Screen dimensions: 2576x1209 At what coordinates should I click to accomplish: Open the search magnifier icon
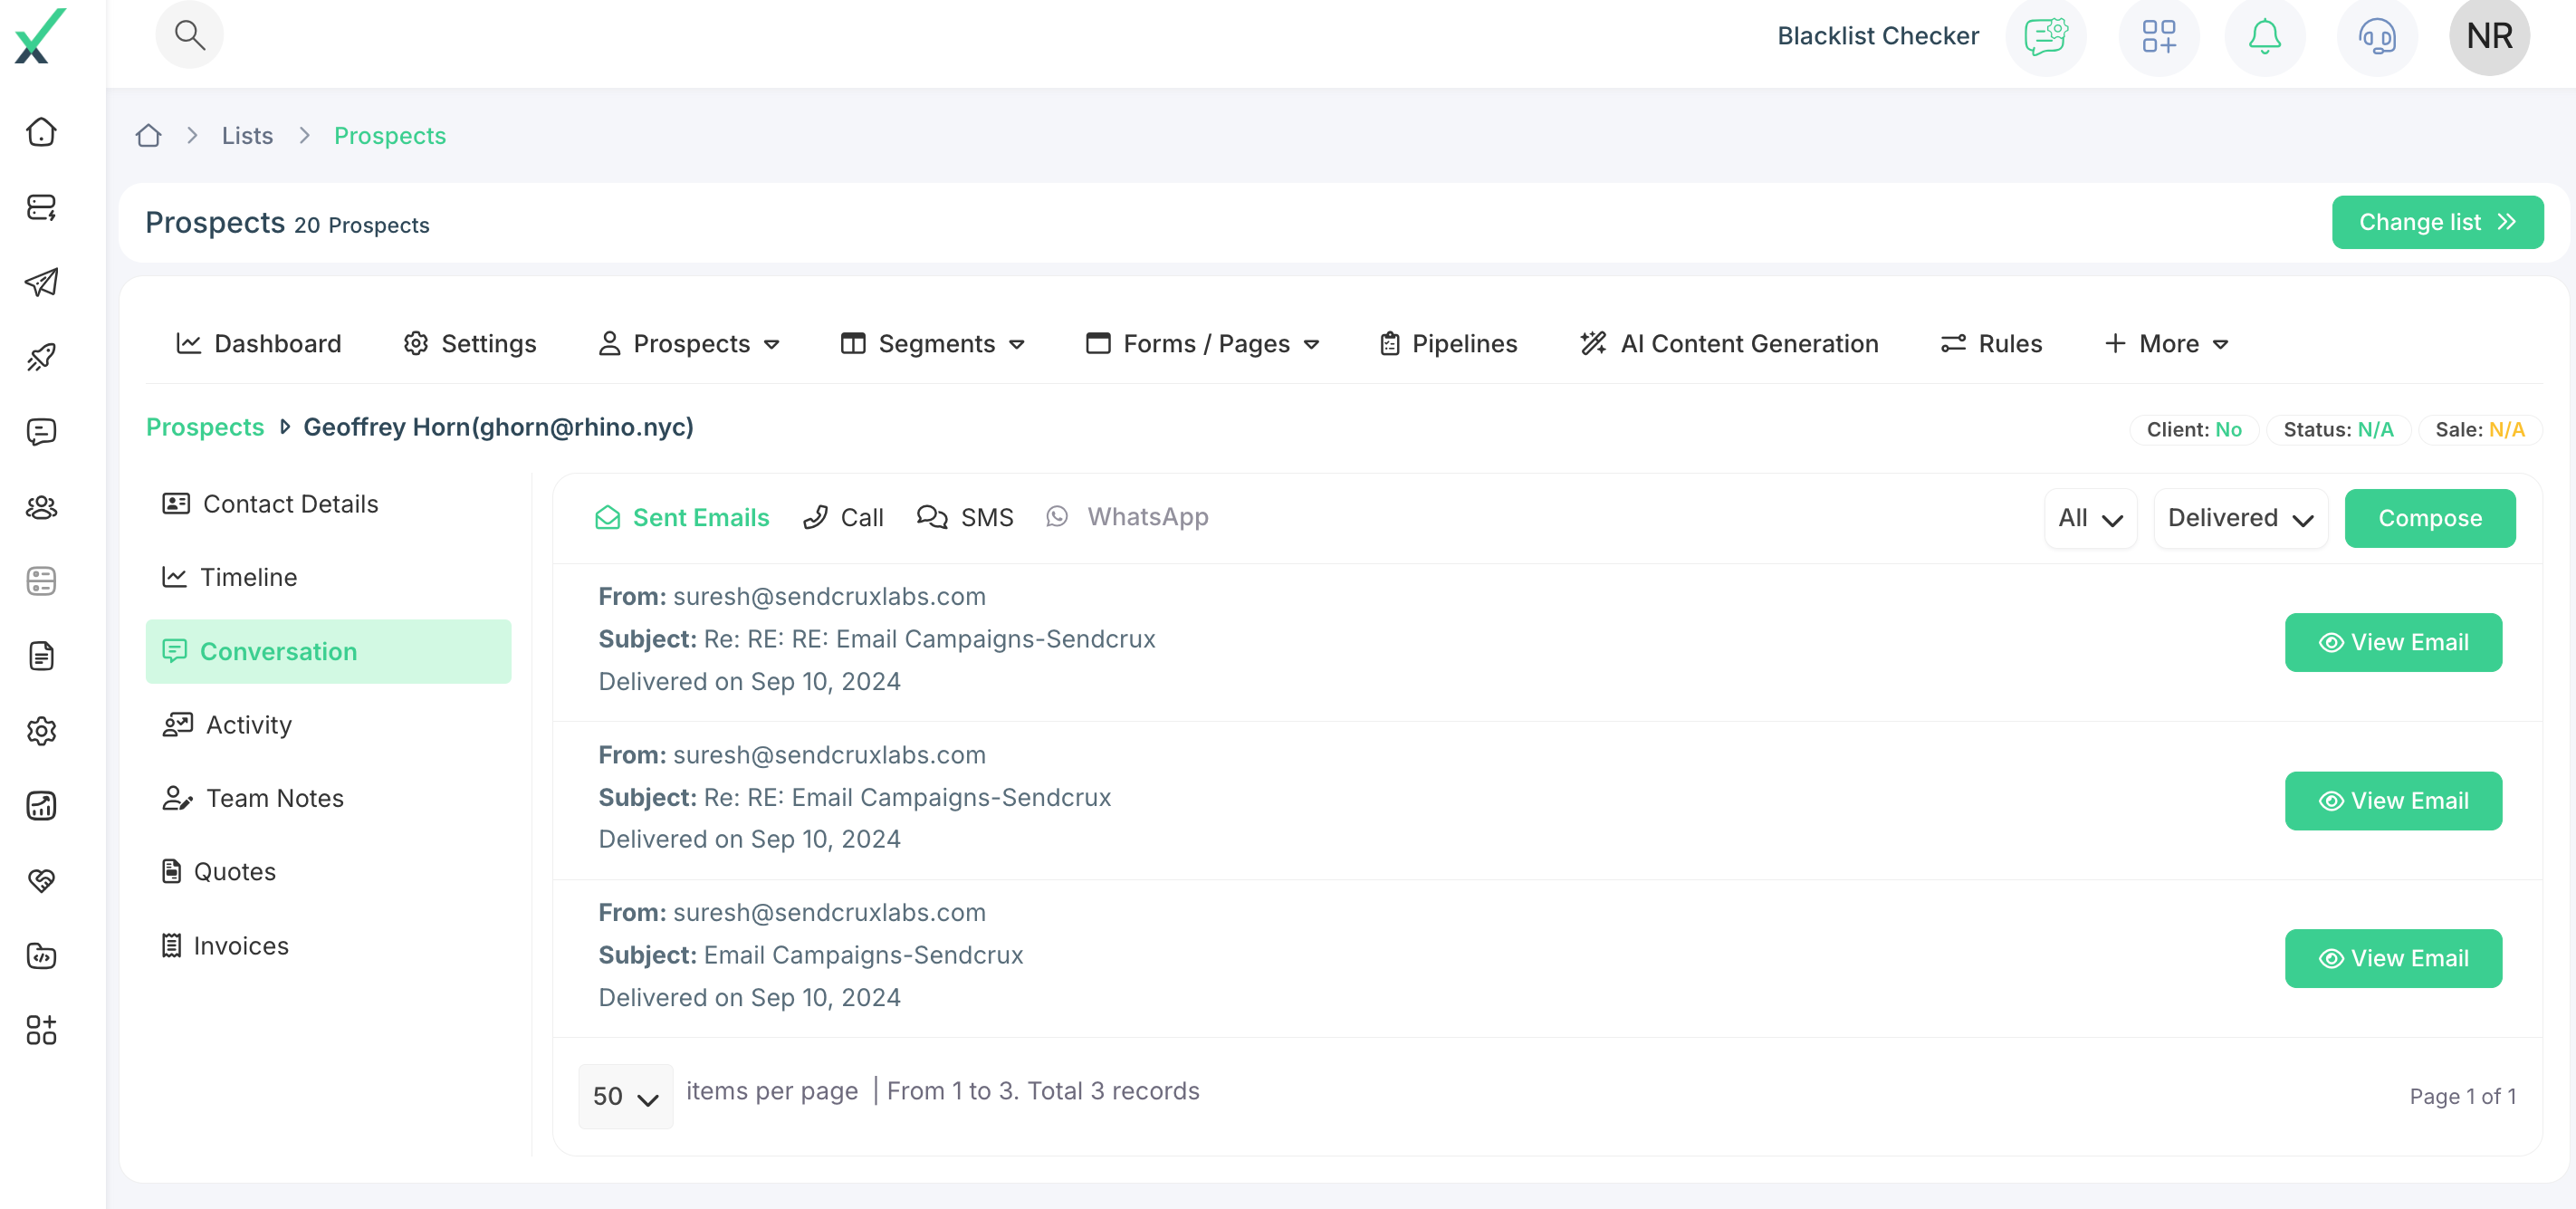[x=190, y=34]
